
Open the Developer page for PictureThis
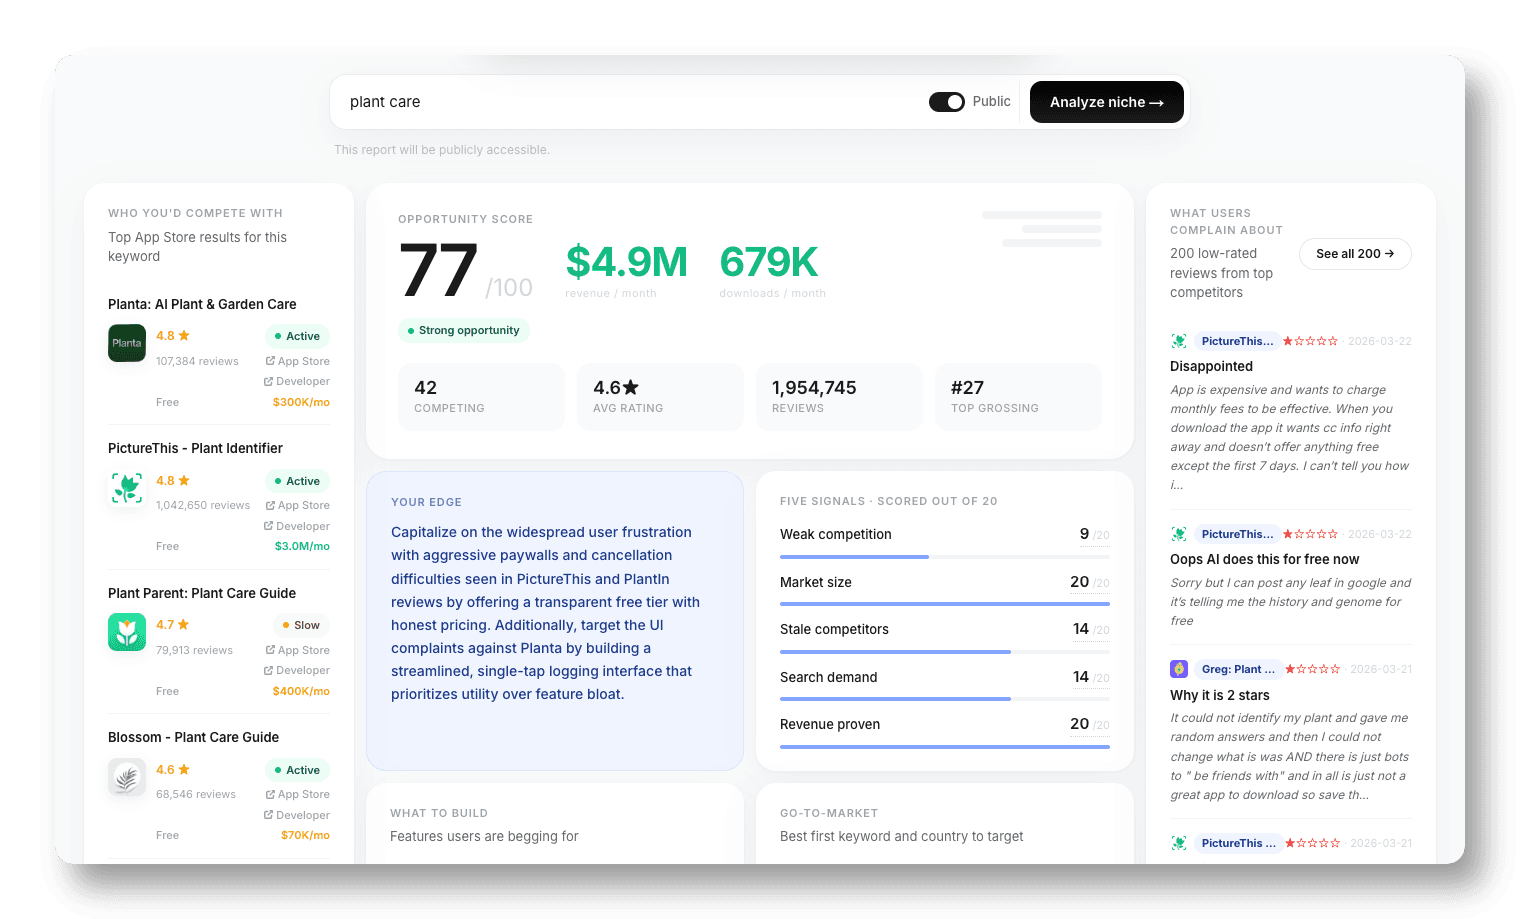click(x=296, y=526)
